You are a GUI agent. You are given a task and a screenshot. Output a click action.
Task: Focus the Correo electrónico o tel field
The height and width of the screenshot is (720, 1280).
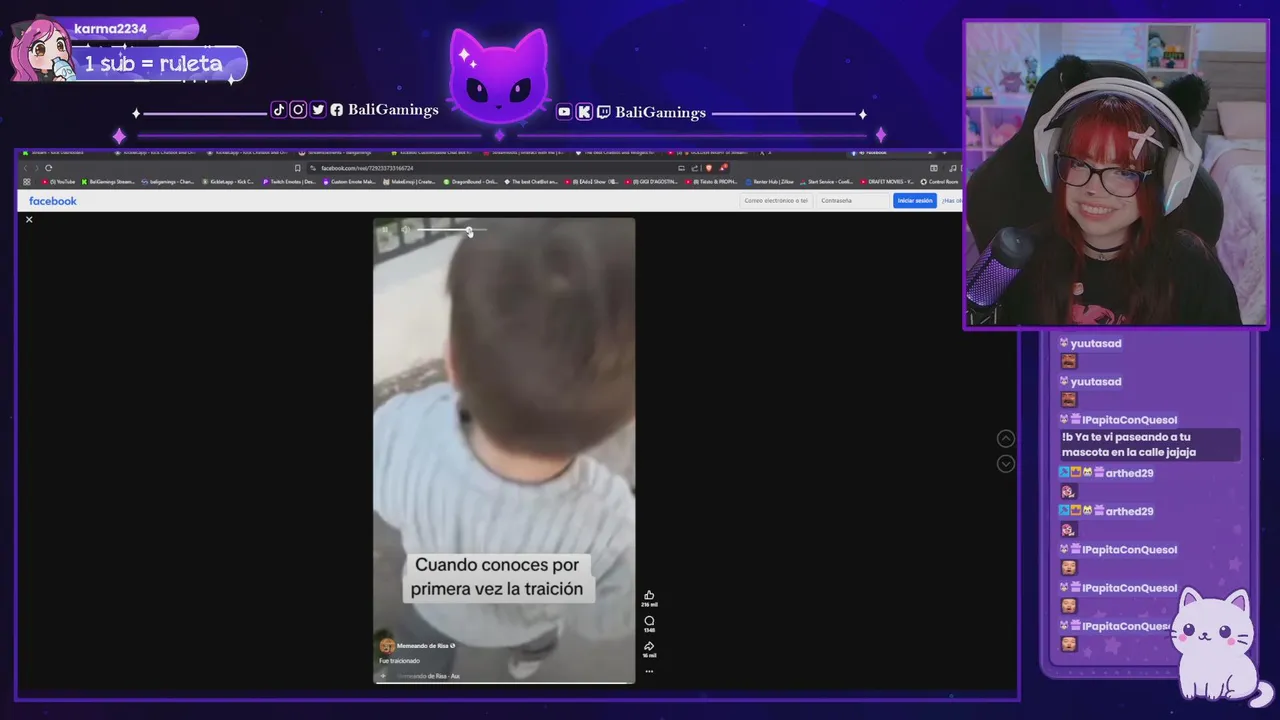tap(775, 201)
